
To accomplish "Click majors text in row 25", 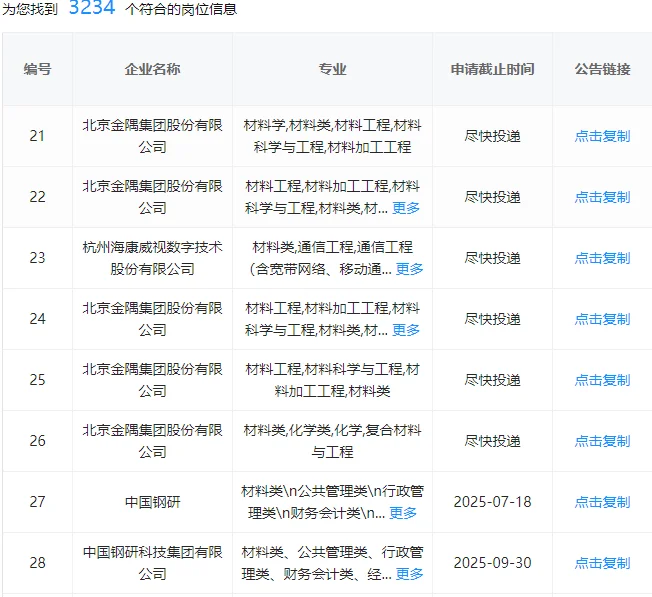I will tap(332, 380).
